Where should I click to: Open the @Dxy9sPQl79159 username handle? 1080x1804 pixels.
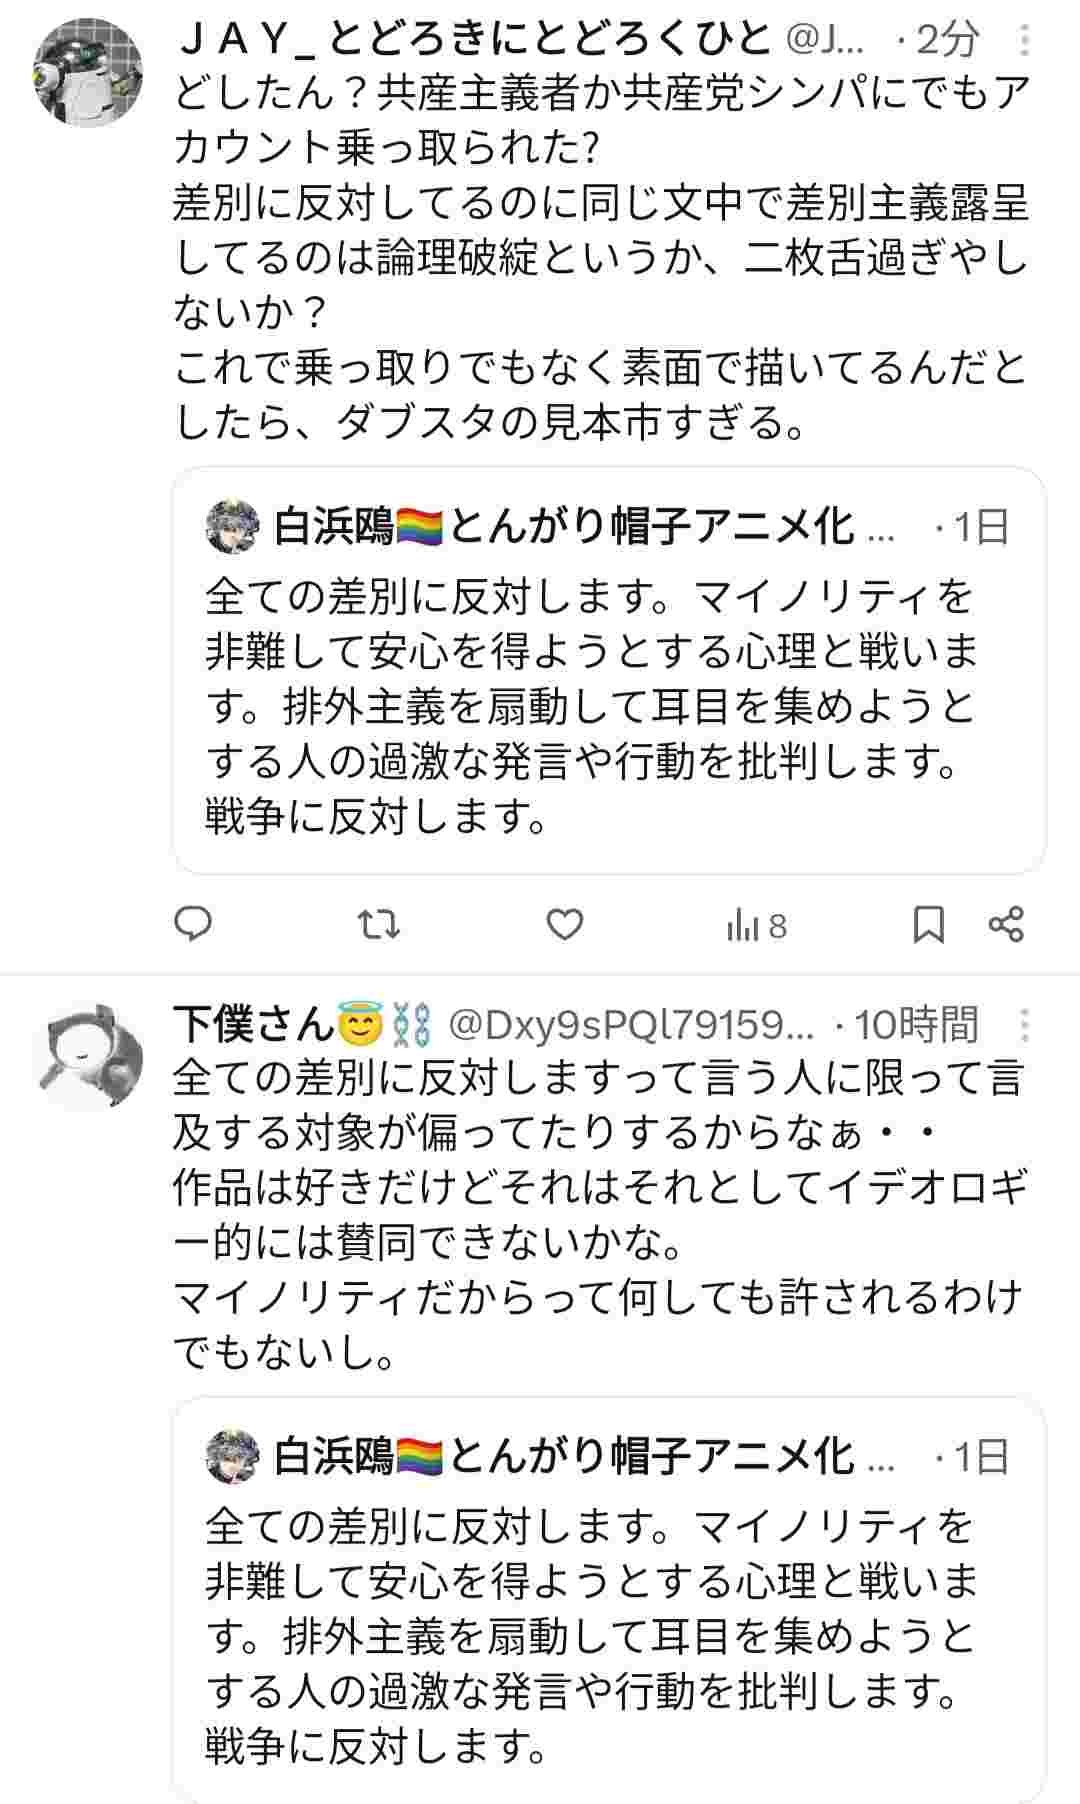(x=630, y=1025)
